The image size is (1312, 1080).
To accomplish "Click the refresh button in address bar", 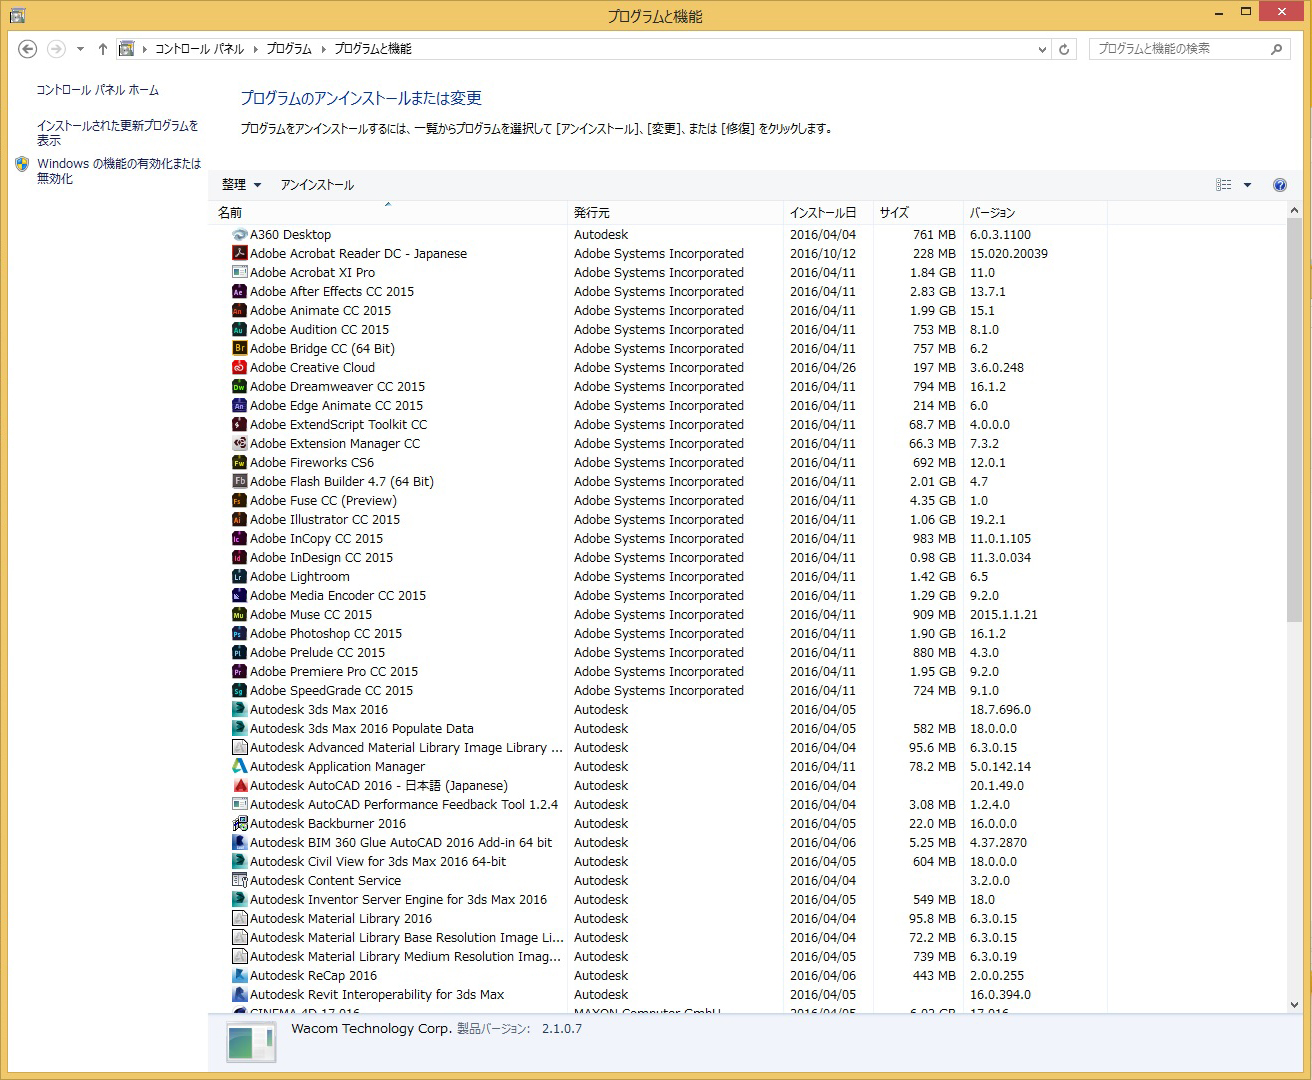I will pos(1064,49).
